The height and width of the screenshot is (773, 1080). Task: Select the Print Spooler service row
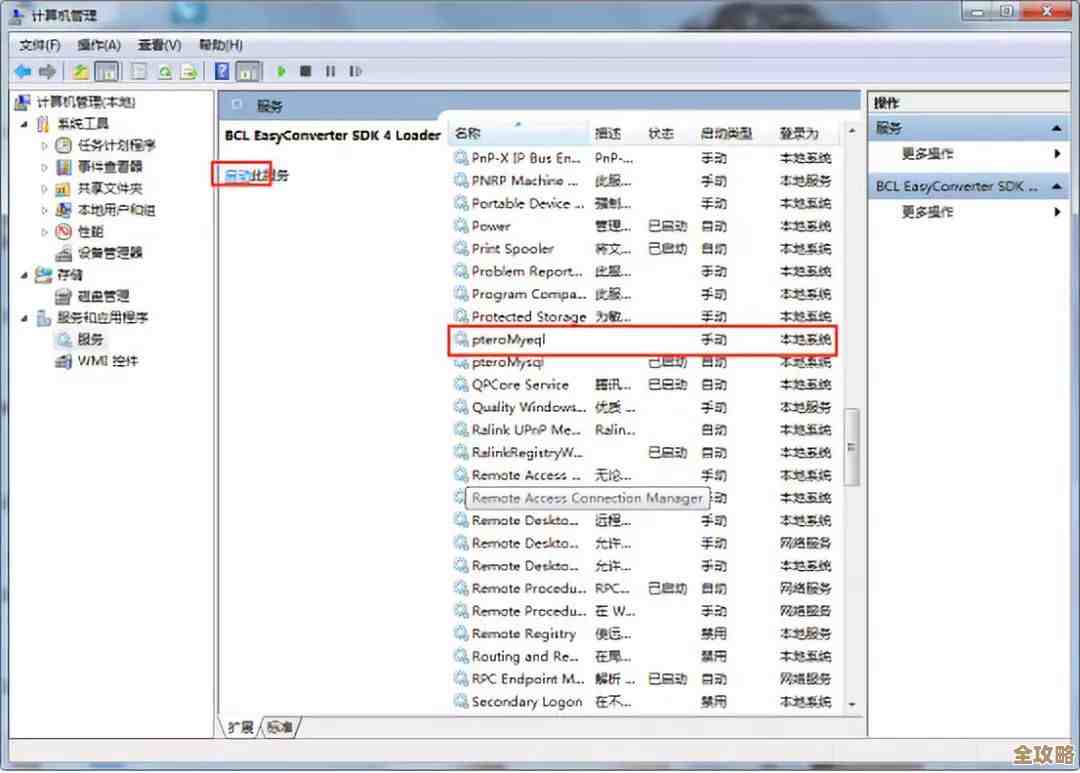click(x=512, y=249)
